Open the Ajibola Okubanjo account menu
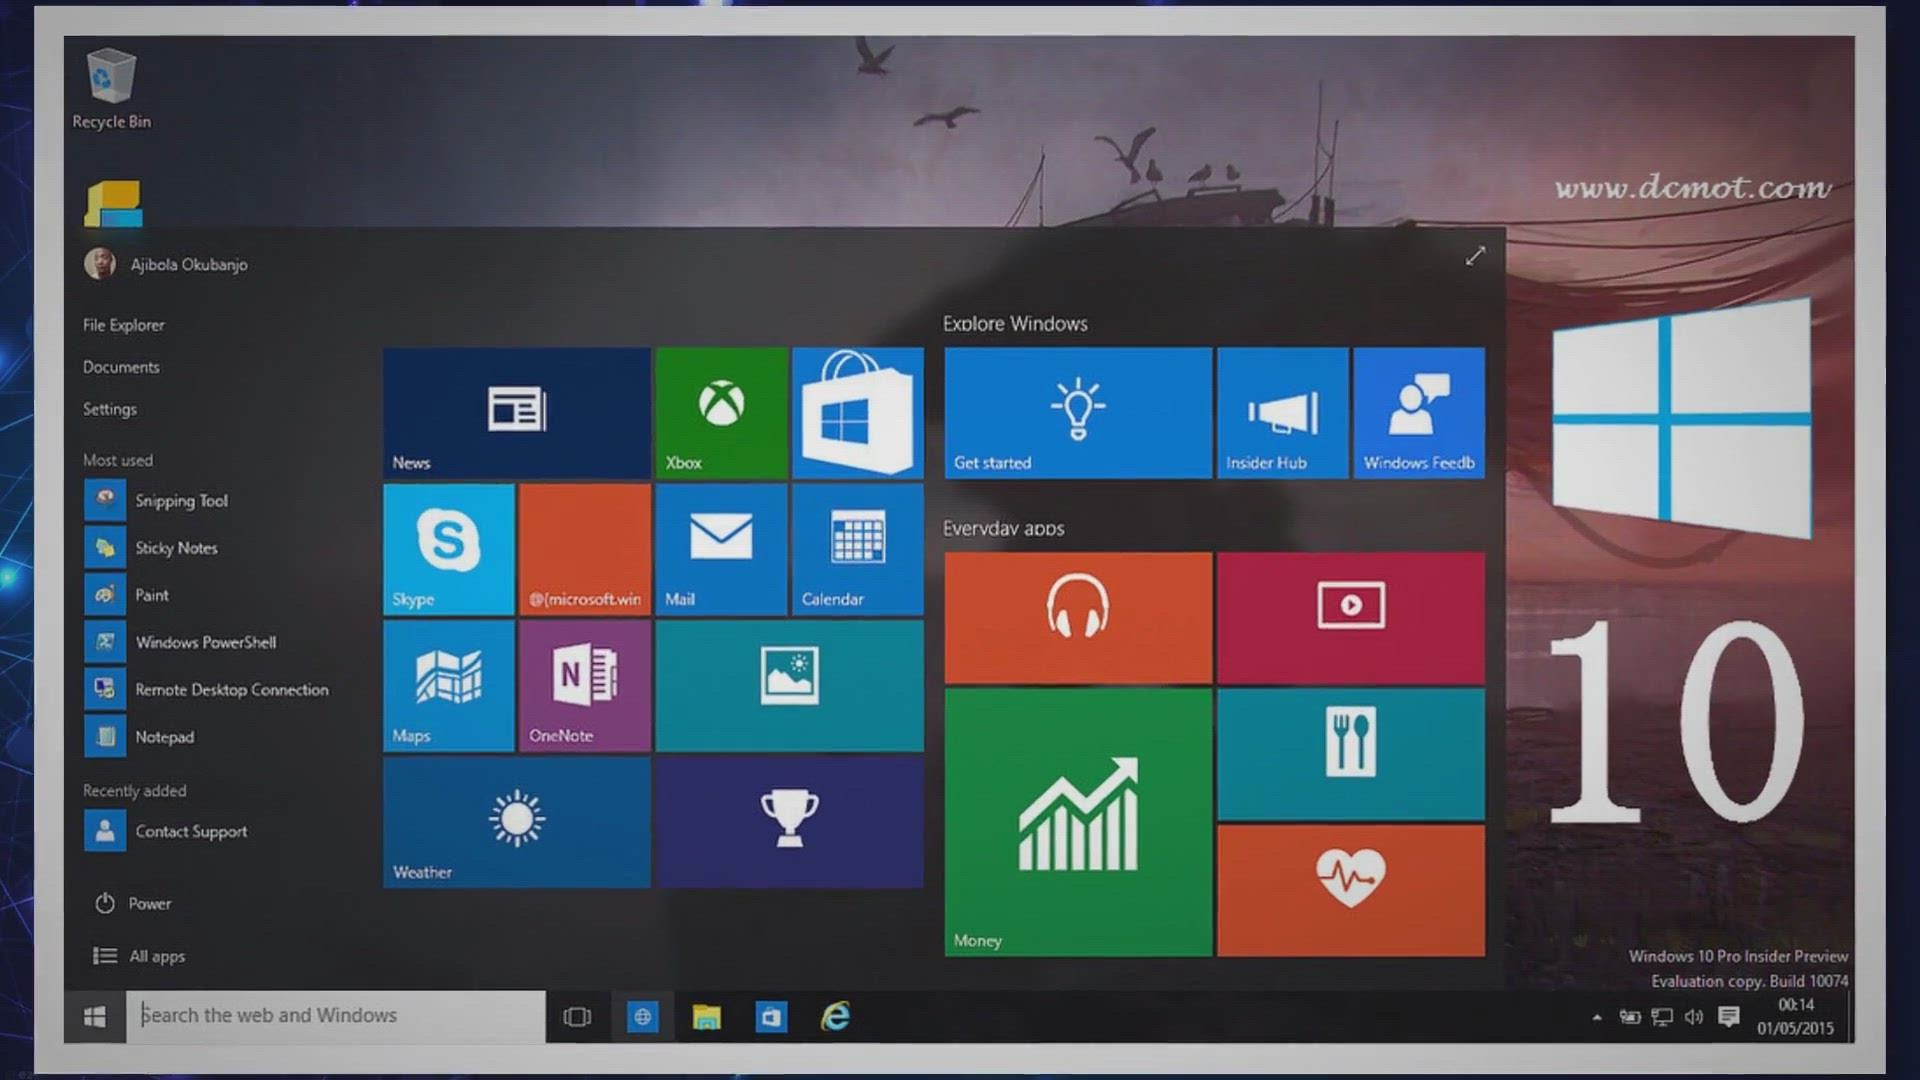This screenshot has width=1920, height=1080. 166,264
